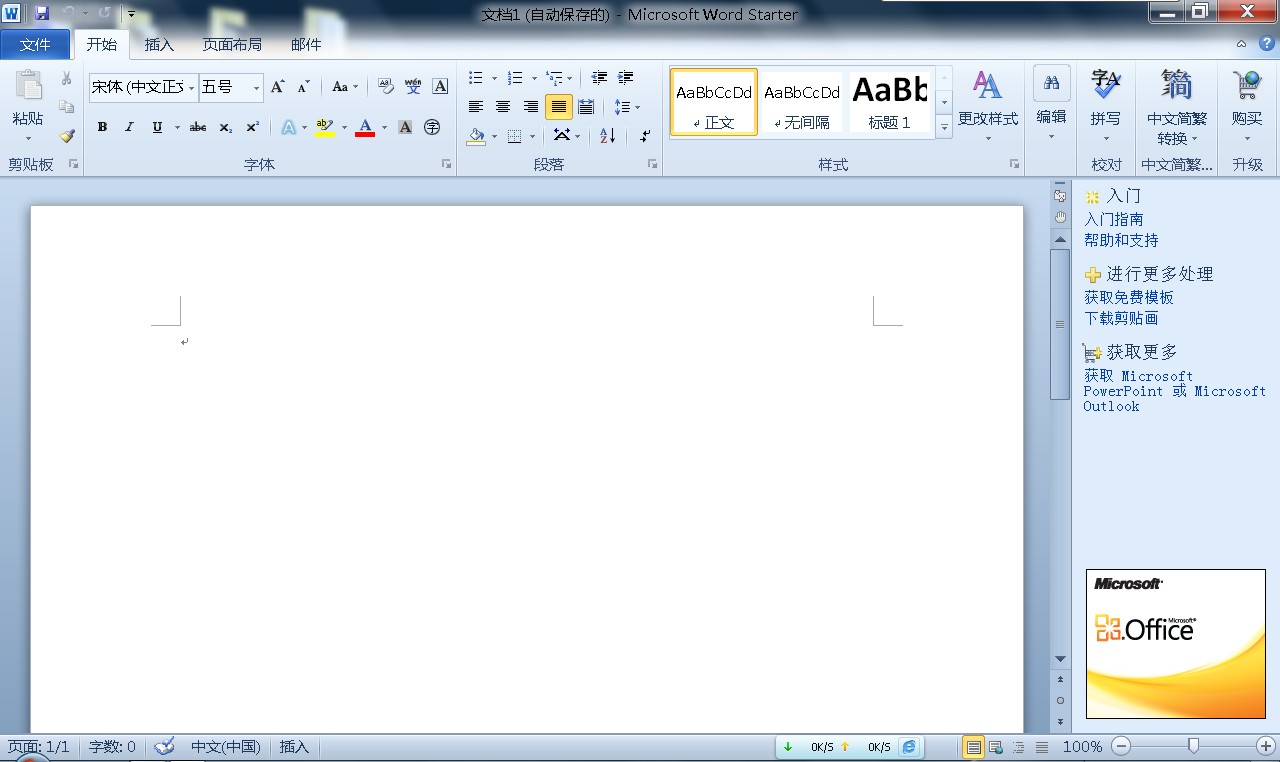Open the Font dialog launcher
Viewport: 1280px width, 762px height.
coord(447,164)
